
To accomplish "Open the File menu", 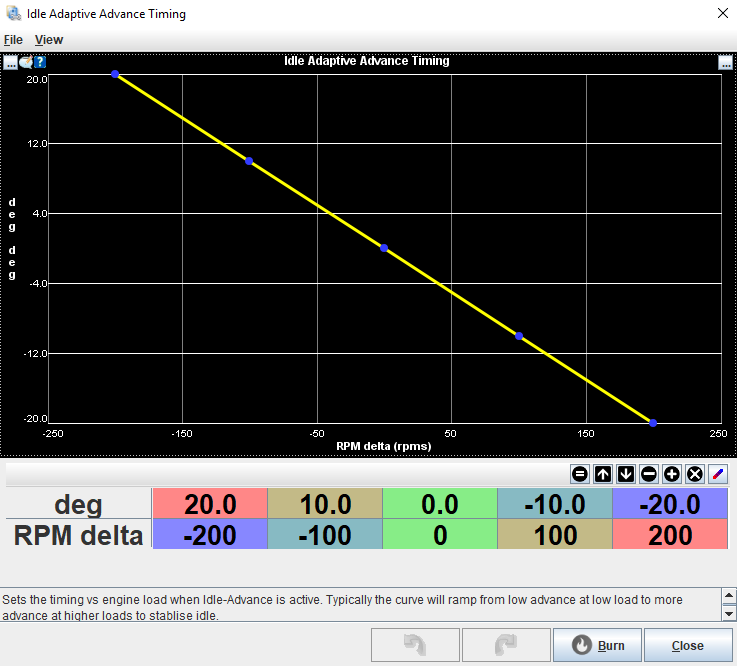I will [13, 40].
